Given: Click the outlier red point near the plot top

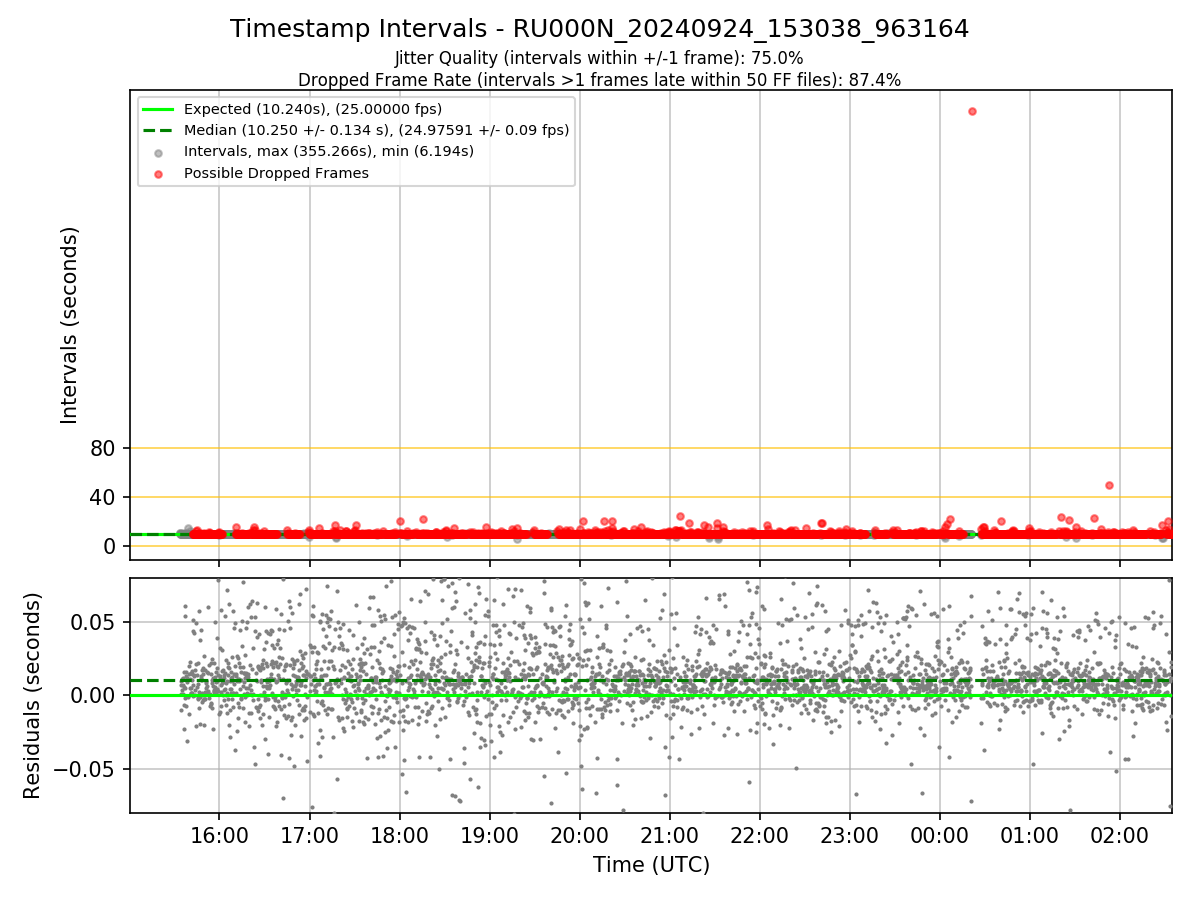Looking at the screenshot, I should 972,111.
